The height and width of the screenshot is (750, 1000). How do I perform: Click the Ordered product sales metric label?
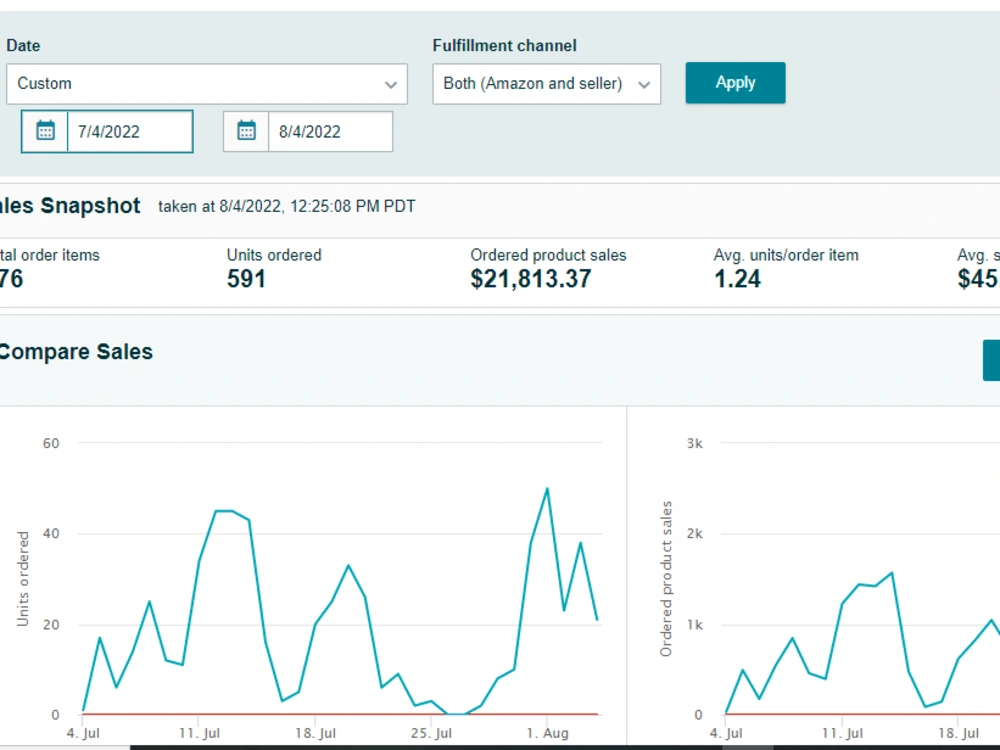(548, 255)
